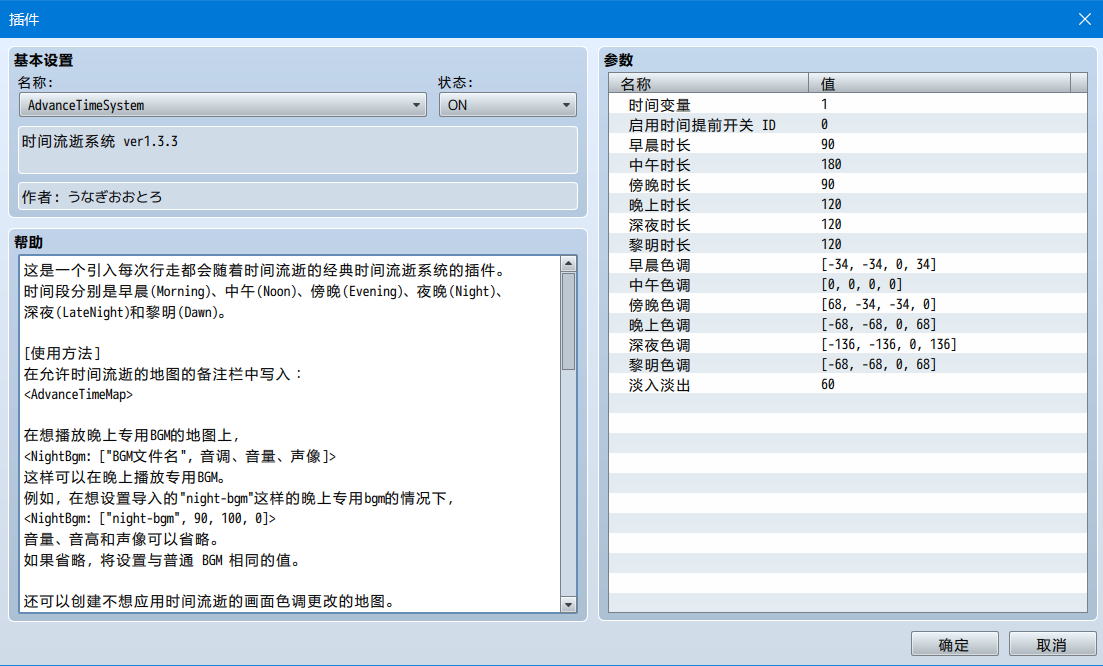Select the 晚上时长 parameter row

(848, 205)
